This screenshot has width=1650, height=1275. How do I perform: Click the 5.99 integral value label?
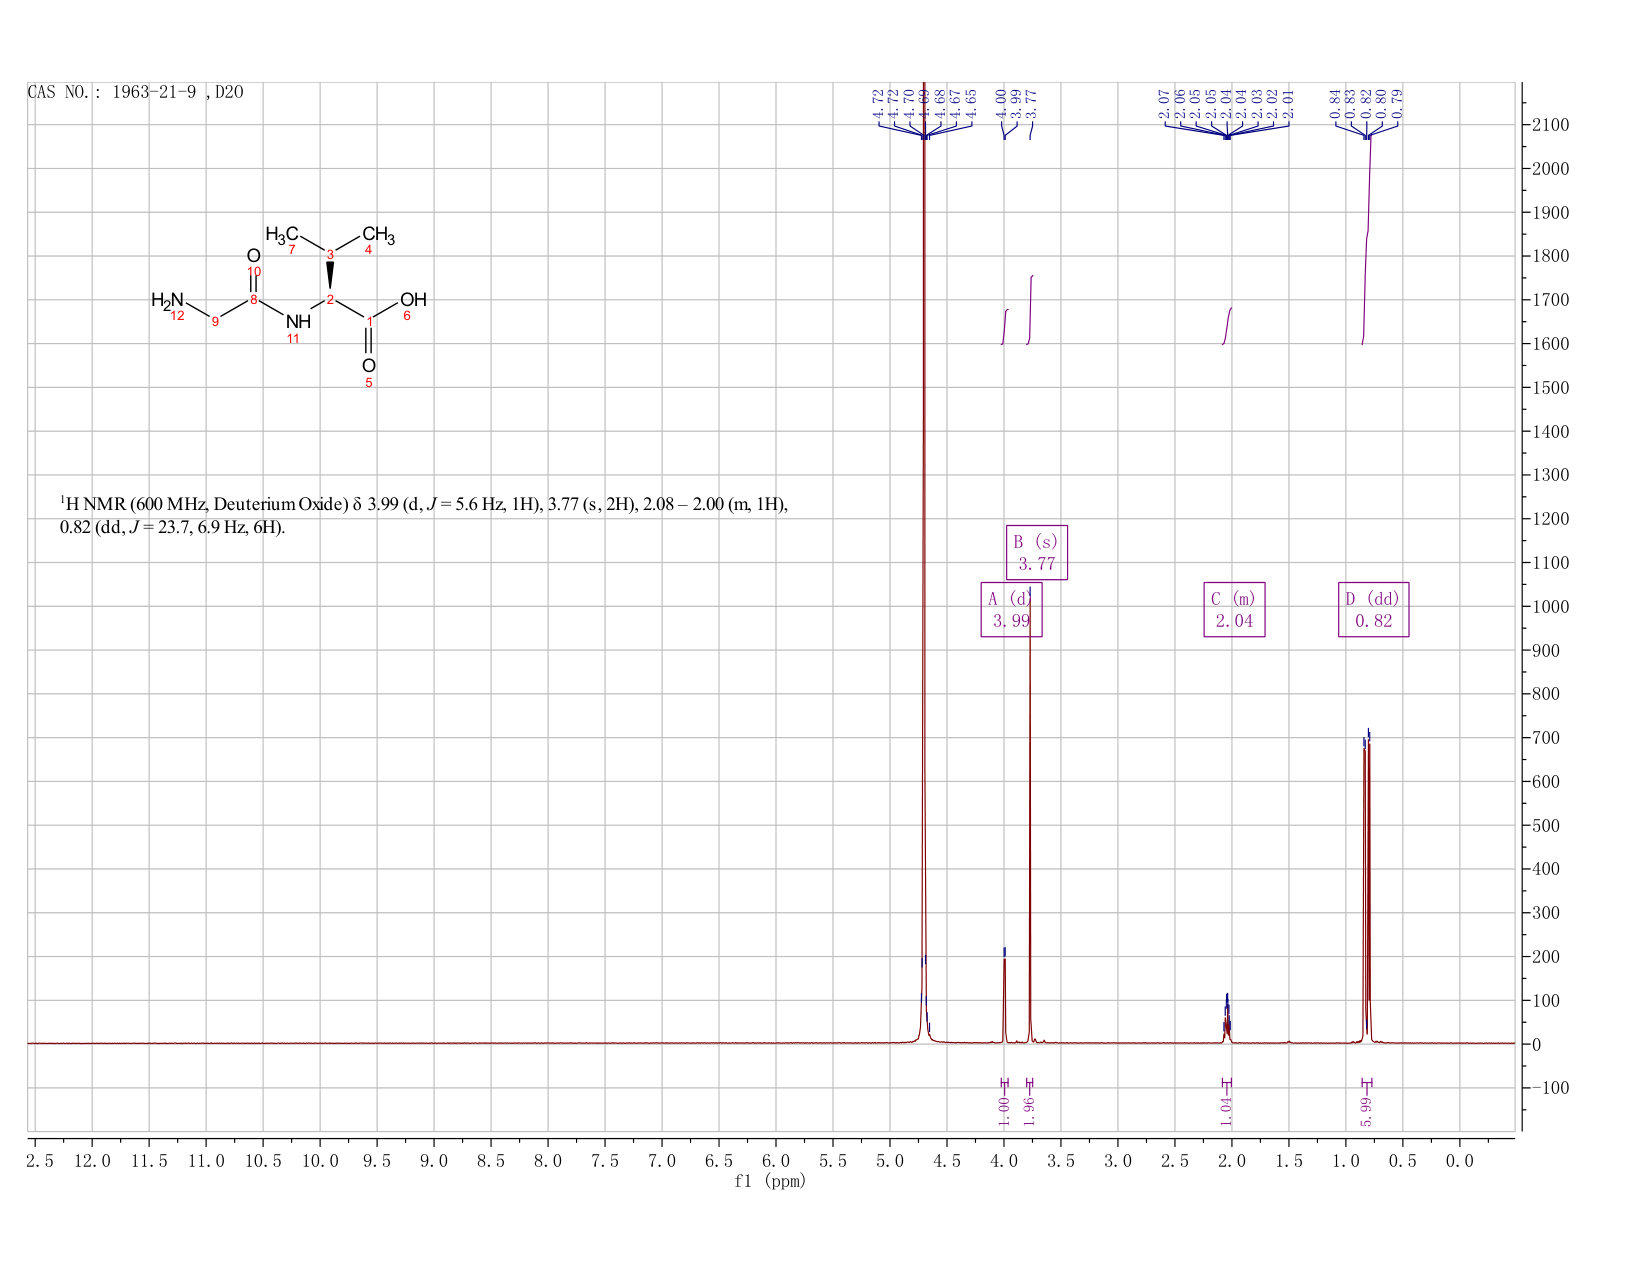coord(1367,1108)
